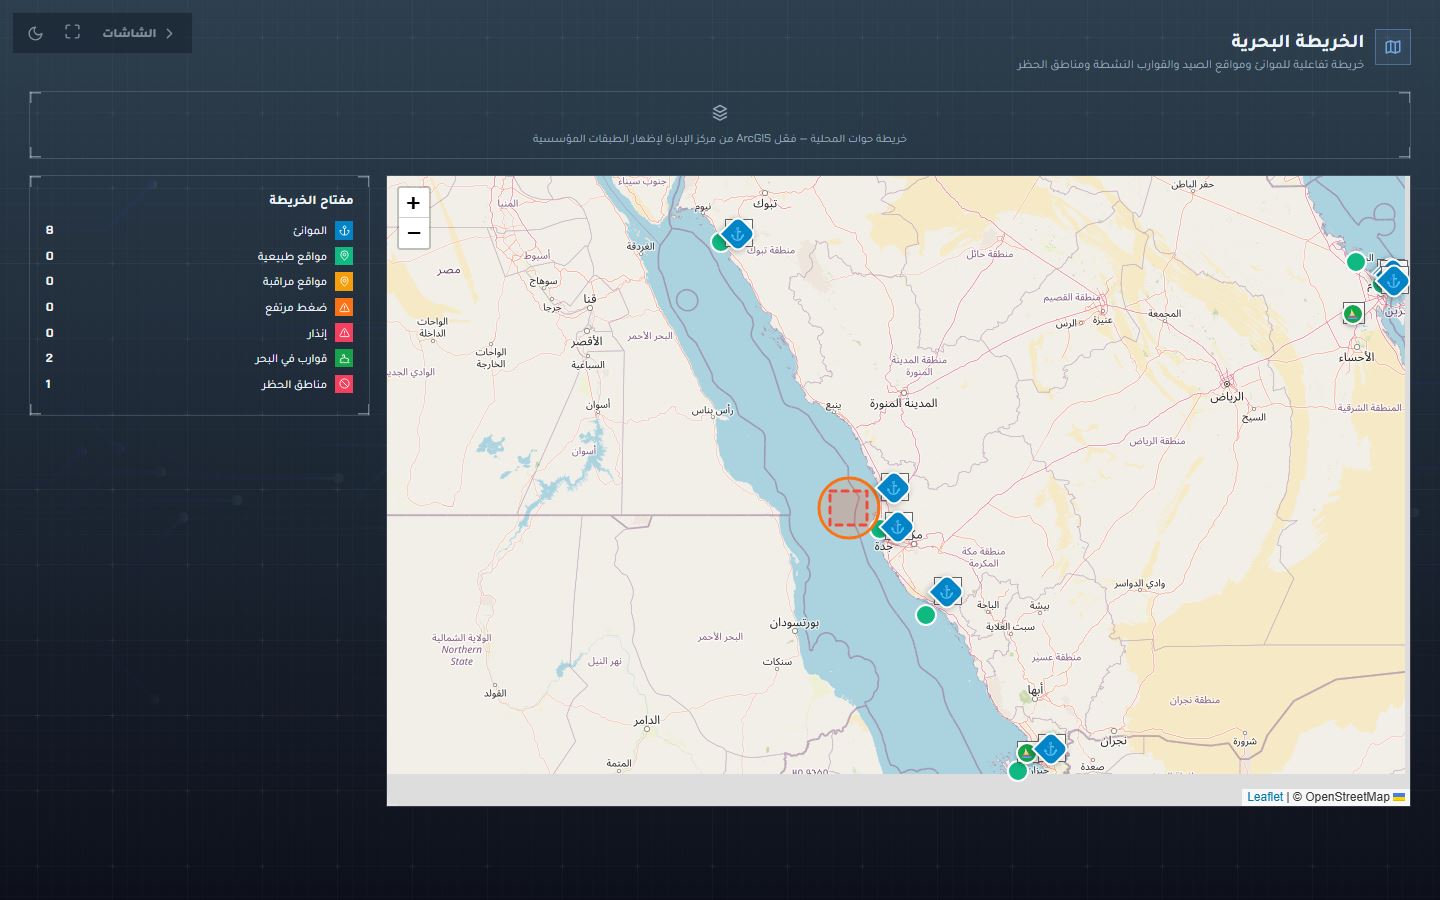This screenshot has width=1440, height=900.
Task: Click the ينبع label on the map
Action: pyautogui.click(x=833, y=406)
